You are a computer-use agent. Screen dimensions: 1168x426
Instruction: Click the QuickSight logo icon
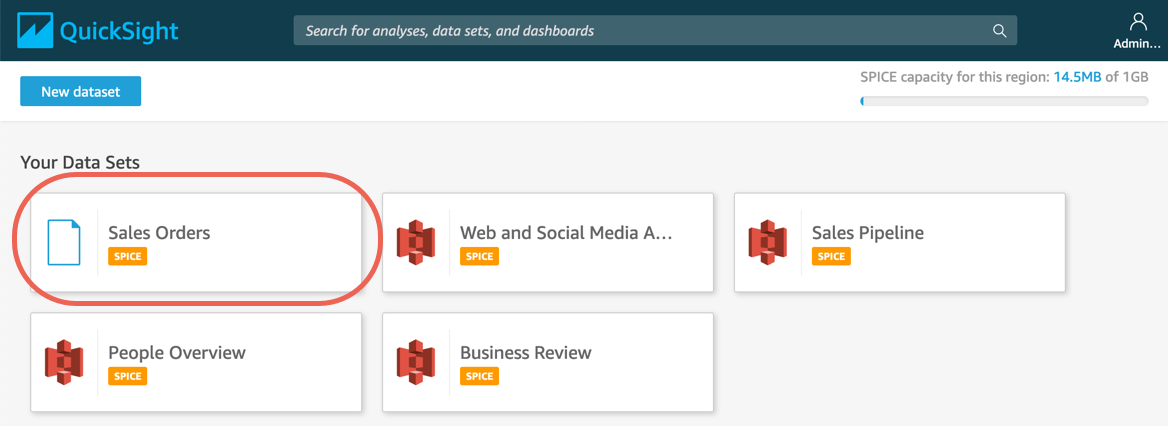(x=34, y=31)
